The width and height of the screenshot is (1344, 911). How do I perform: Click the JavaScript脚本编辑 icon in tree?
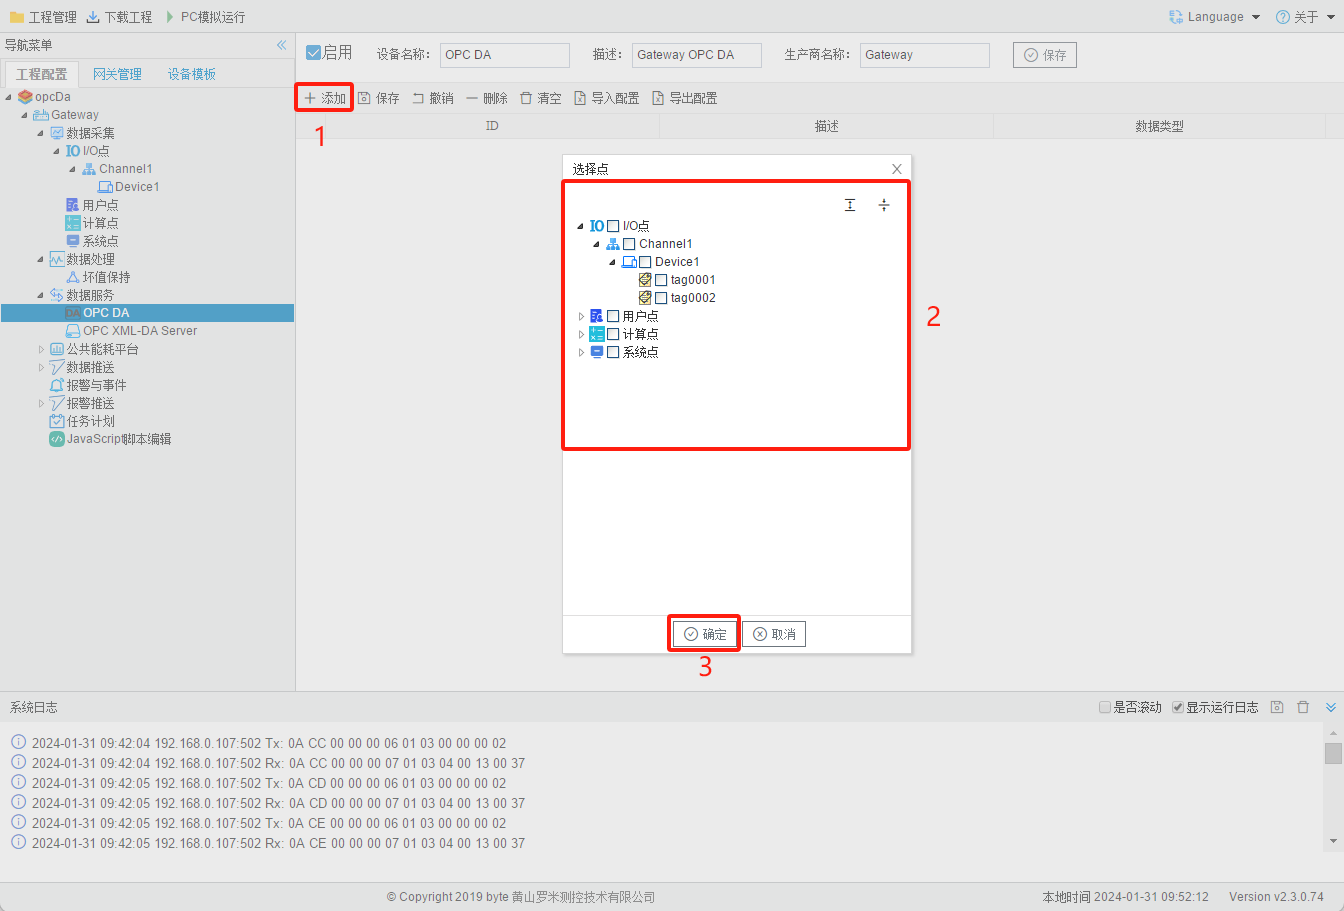(x=57, y=439)
